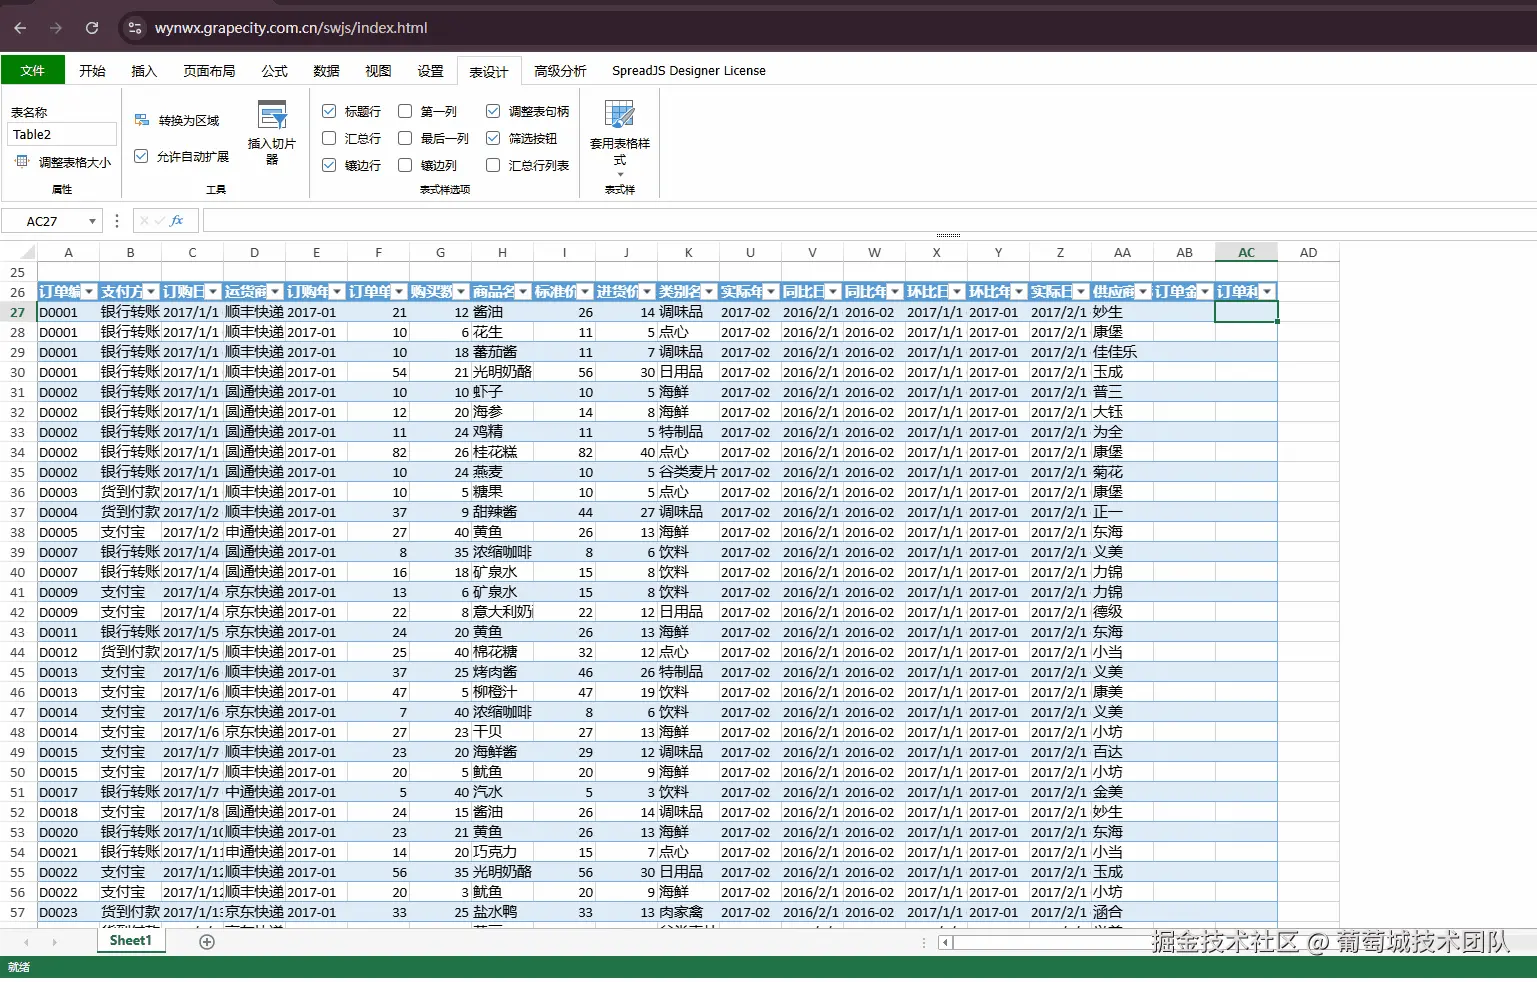
Task: Select the 谷类麦片 category cell
Action: [688, 472]
